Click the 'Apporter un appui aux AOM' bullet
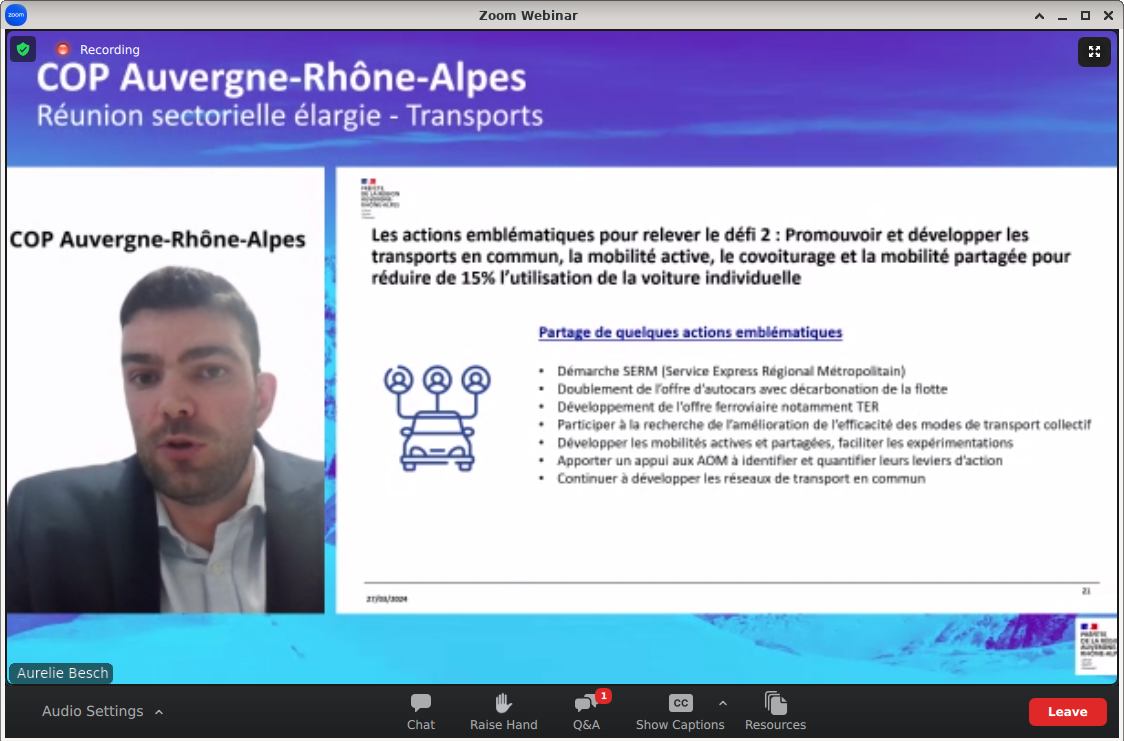Image resolution: width=1124 pixels, height=741 pixels. point(780,460)
